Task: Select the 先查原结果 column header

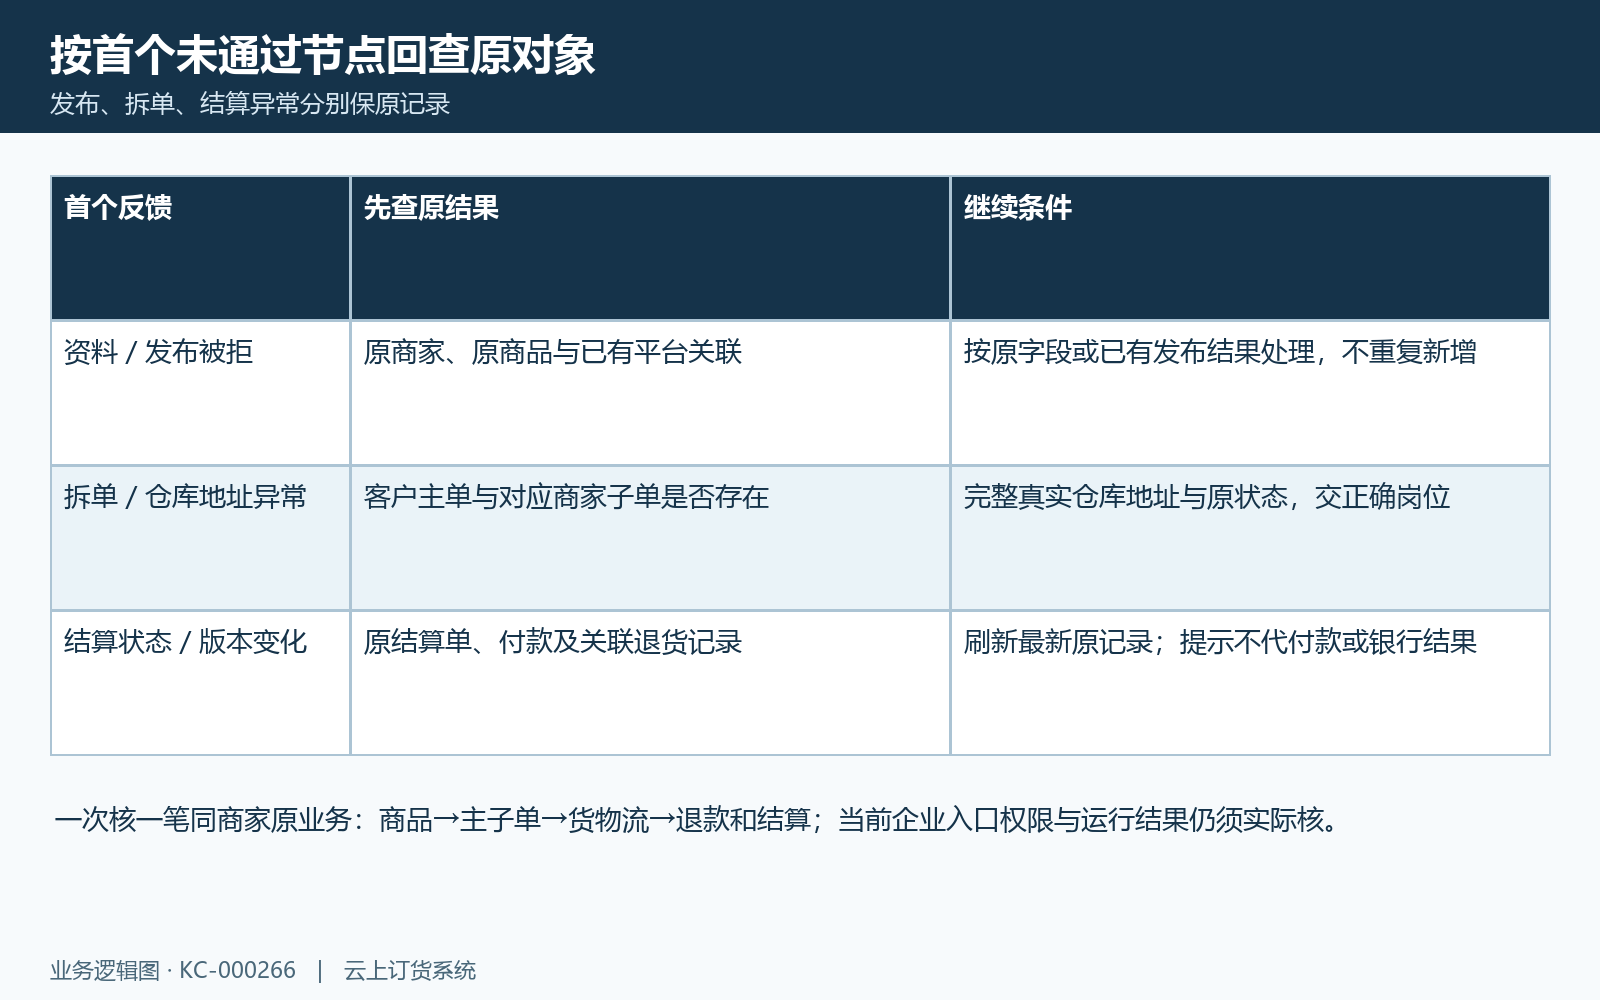Action: click(650, 248)
